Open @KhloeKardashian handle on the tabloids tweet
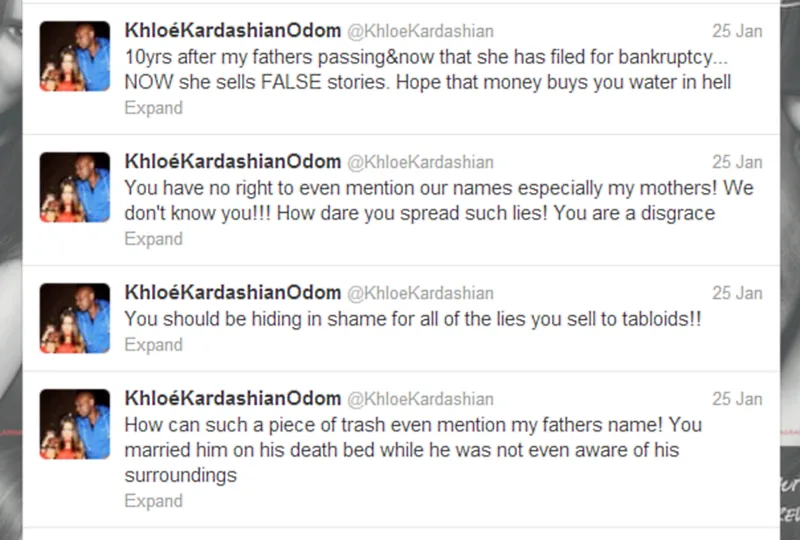 (419, 293)
